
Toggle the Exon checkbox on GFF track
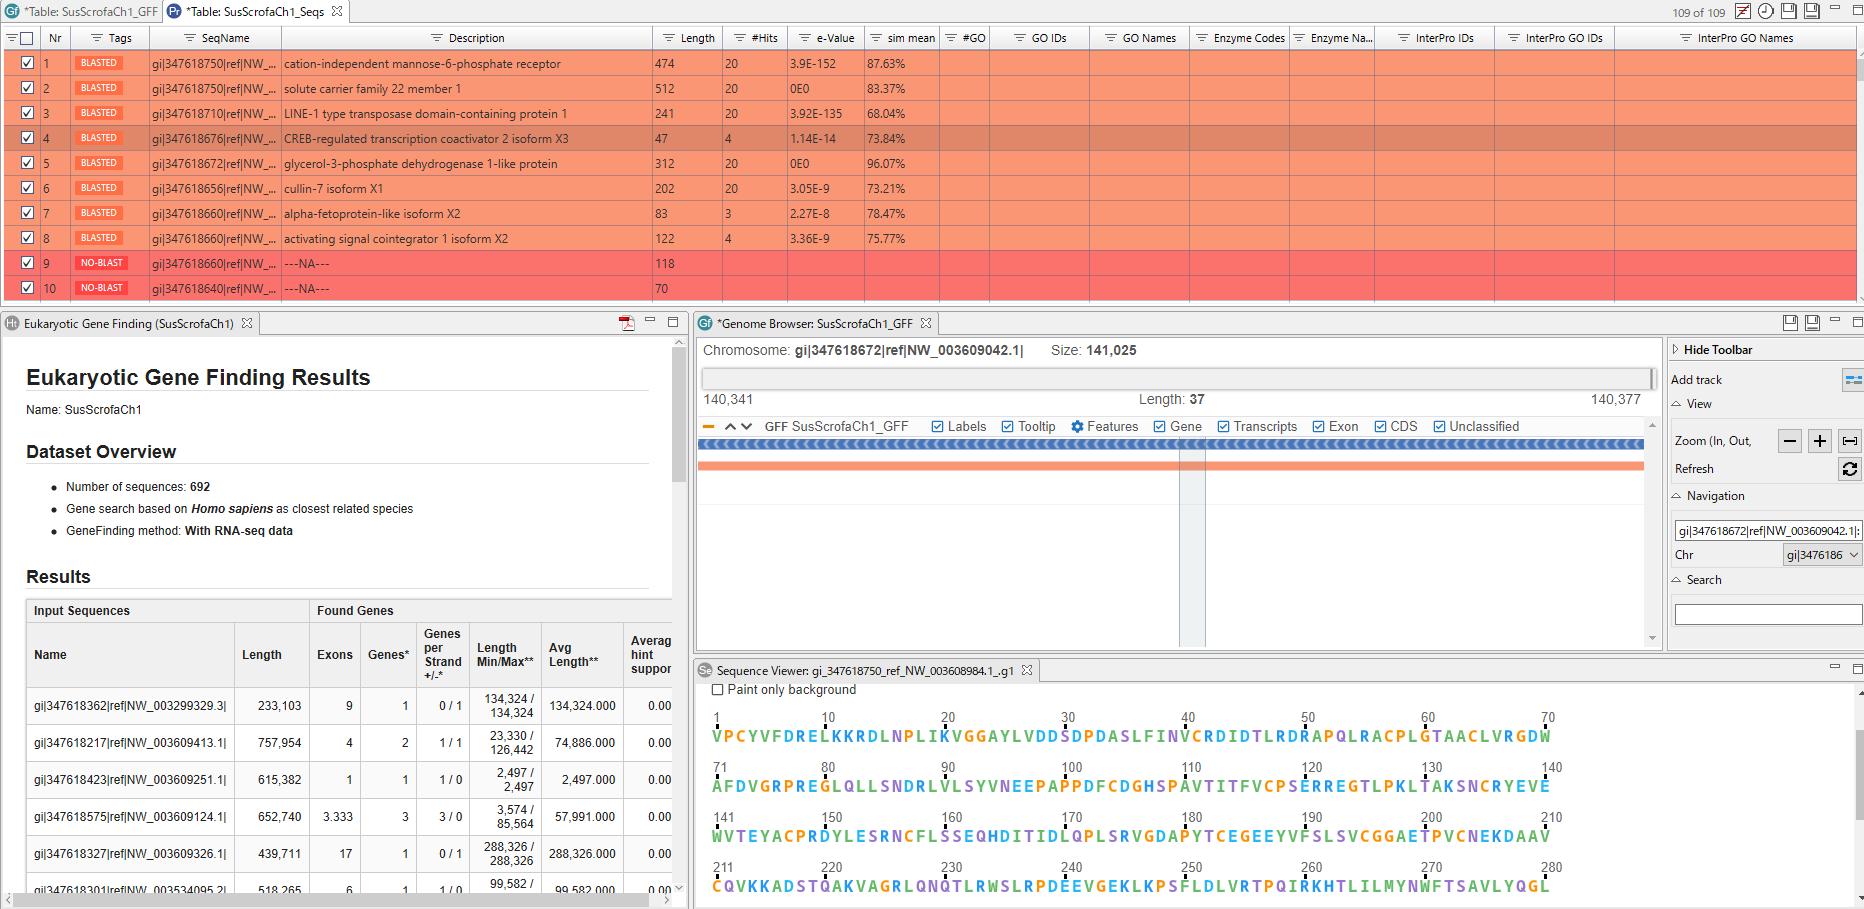tap(1319, 427)
